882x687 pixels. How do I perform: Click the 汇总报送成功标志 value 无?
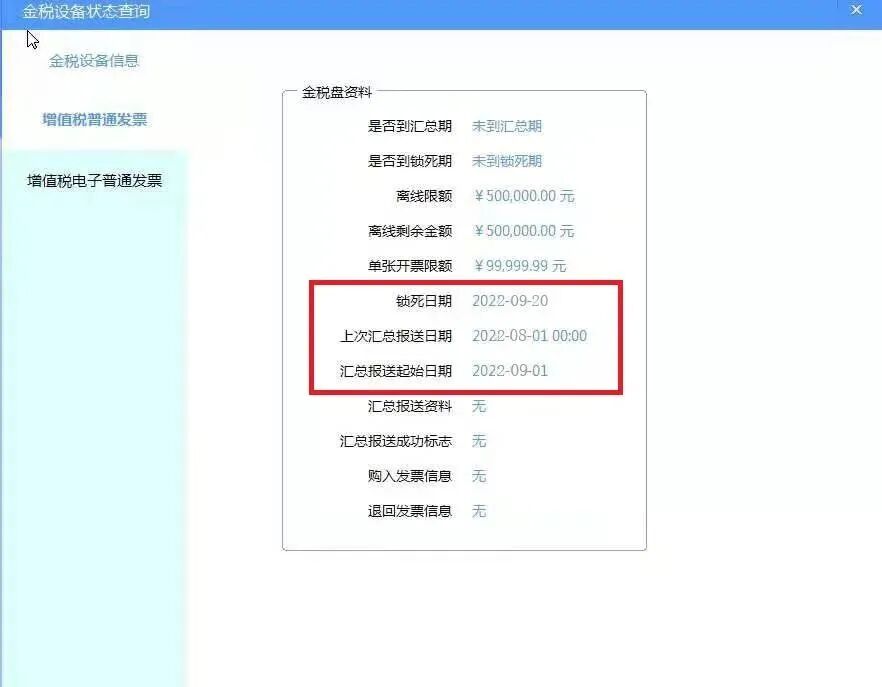point(478,441)
